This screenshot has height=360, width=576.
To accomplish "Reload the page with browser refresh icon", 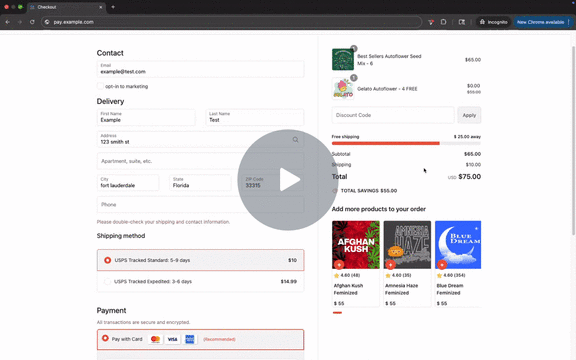I will click(x=32, y=22).
